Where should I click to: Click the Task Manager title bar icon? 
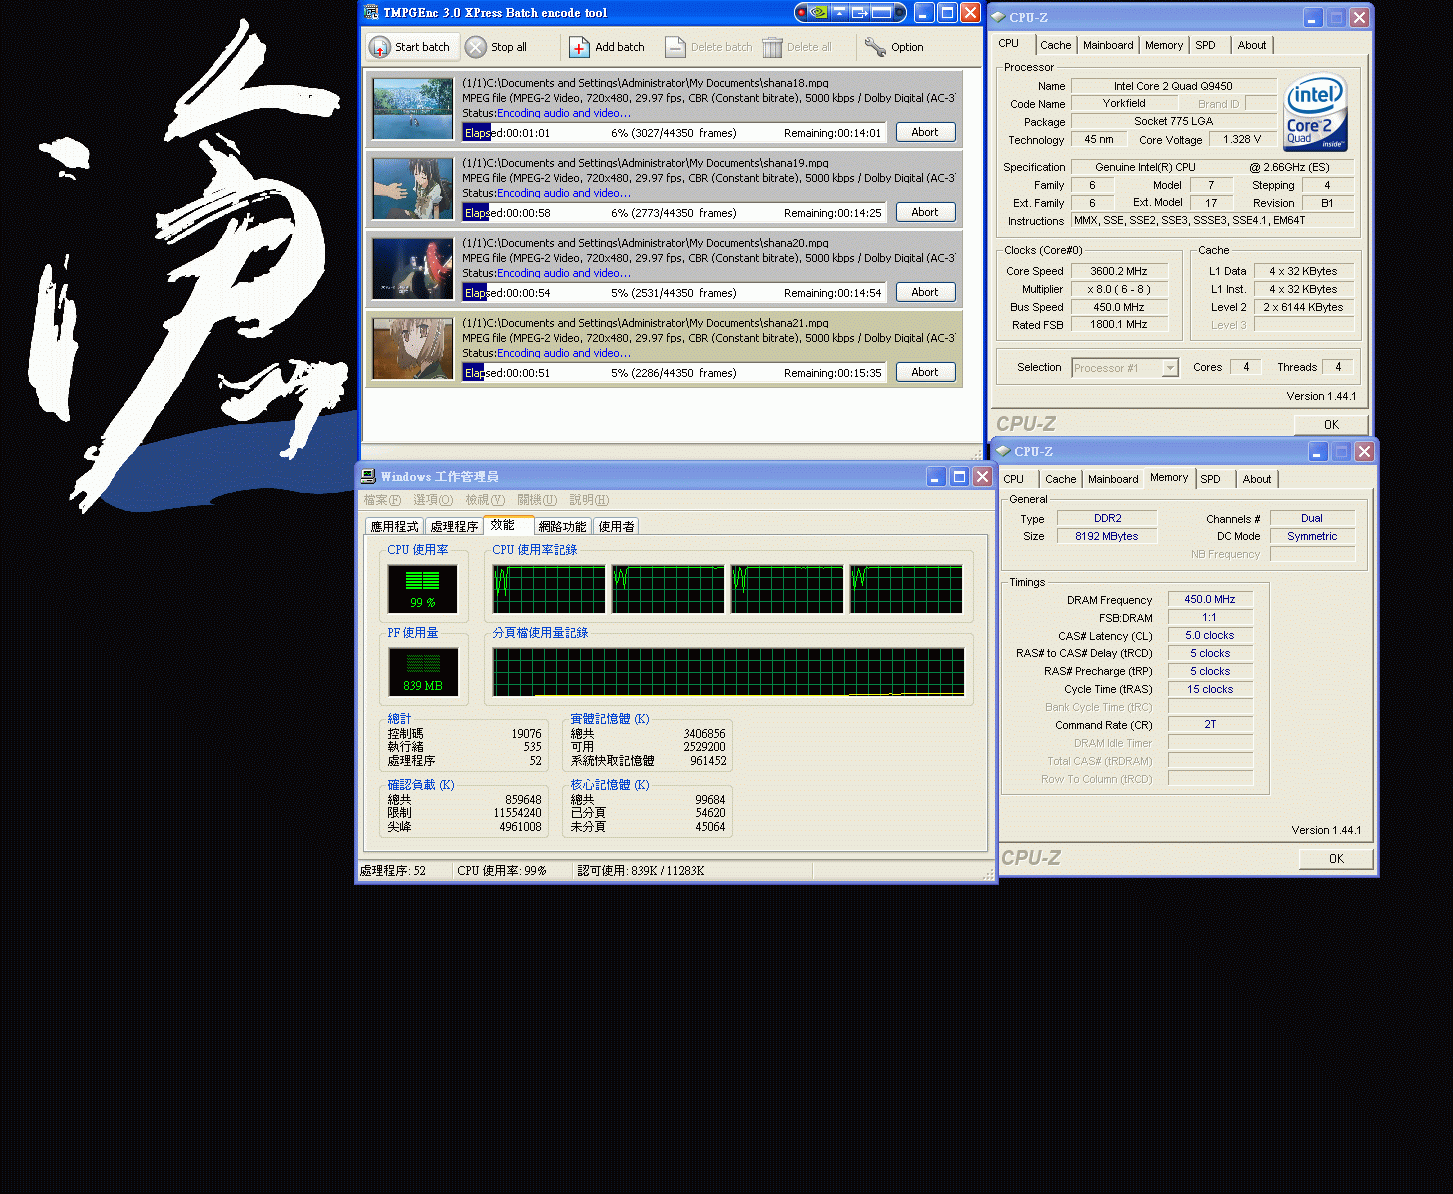(x=368, y=476)
